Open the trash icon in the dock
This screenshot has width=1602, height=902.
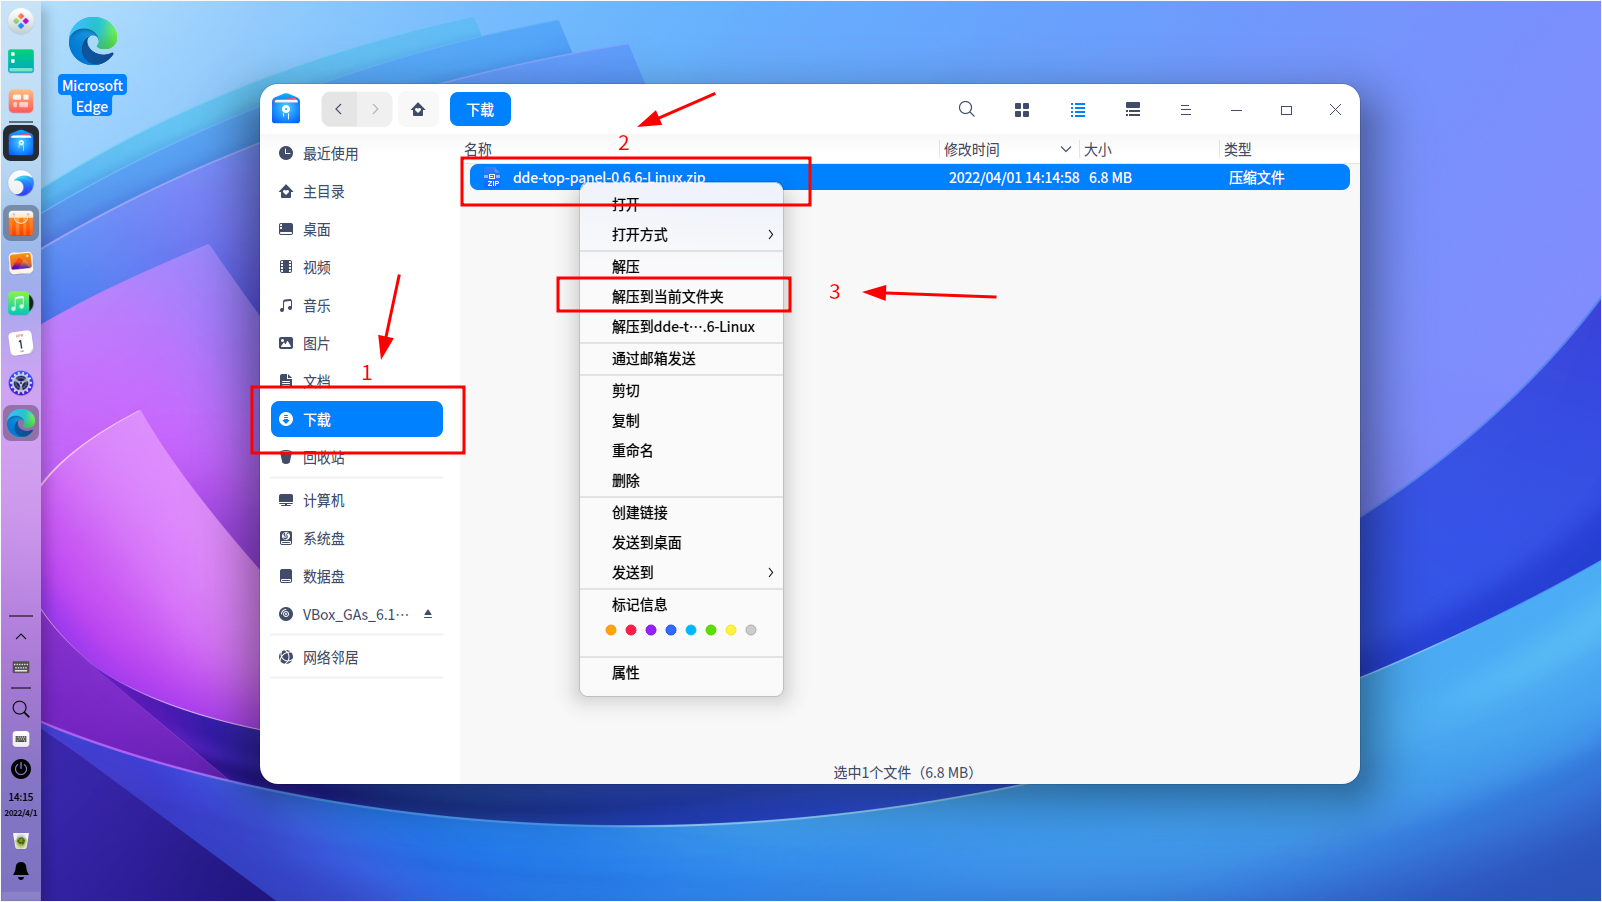tap(21, 841)
